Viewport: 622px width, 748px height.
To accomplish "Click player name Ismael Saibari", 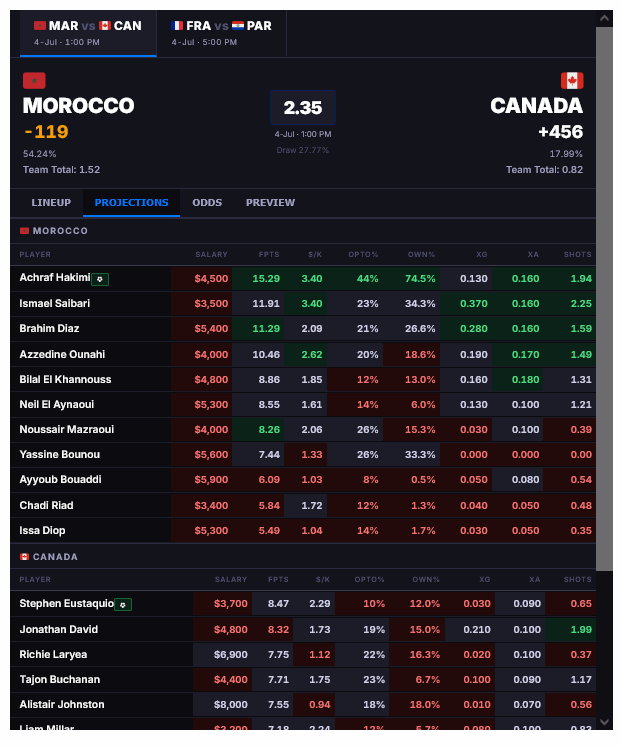I will click(x=54, y=303).
